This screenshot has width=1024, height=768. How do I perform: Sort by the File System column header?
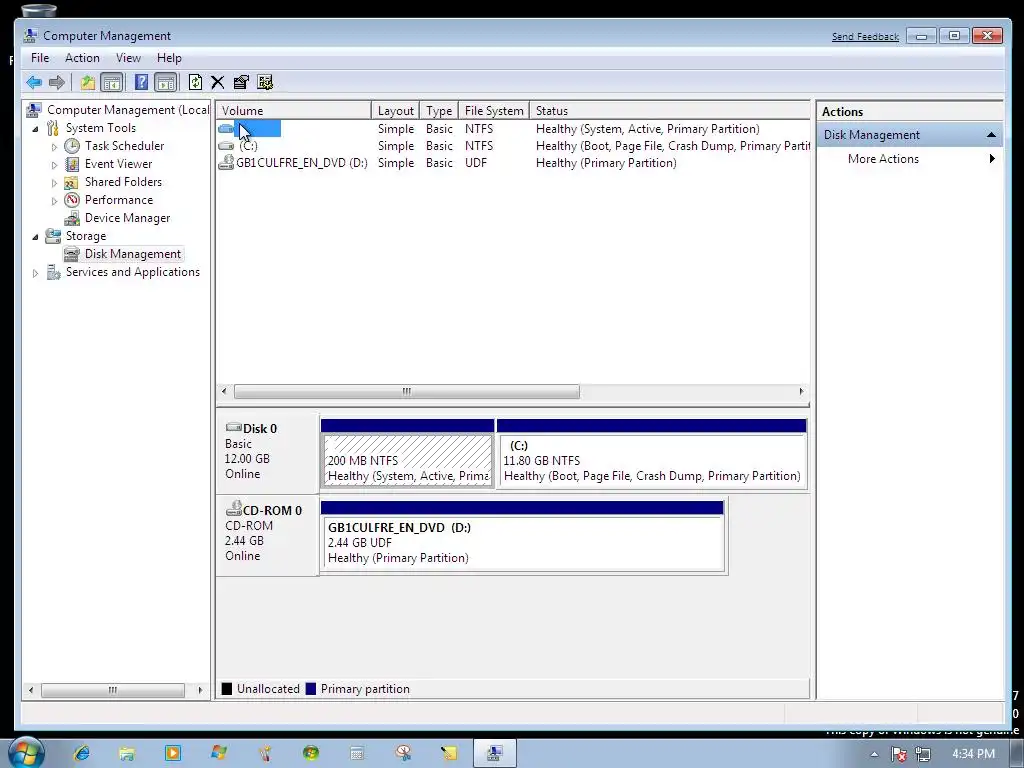[x=494, y=110]
